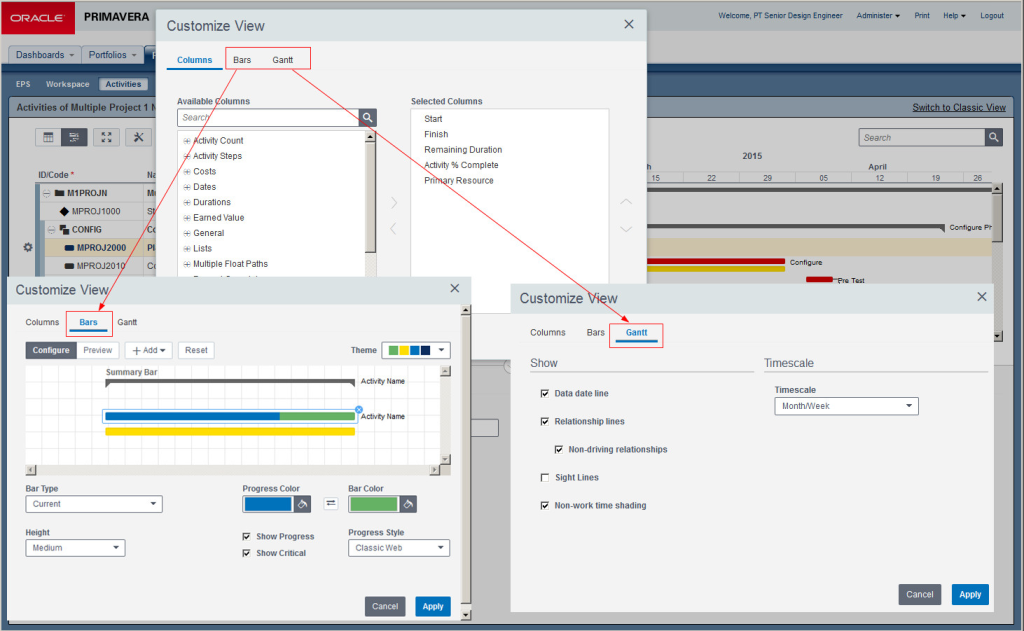Toggle Relationship lines checkbox
Viewport: 1024px width, 631px height.
pyautogui.click(x=545, y=421)
